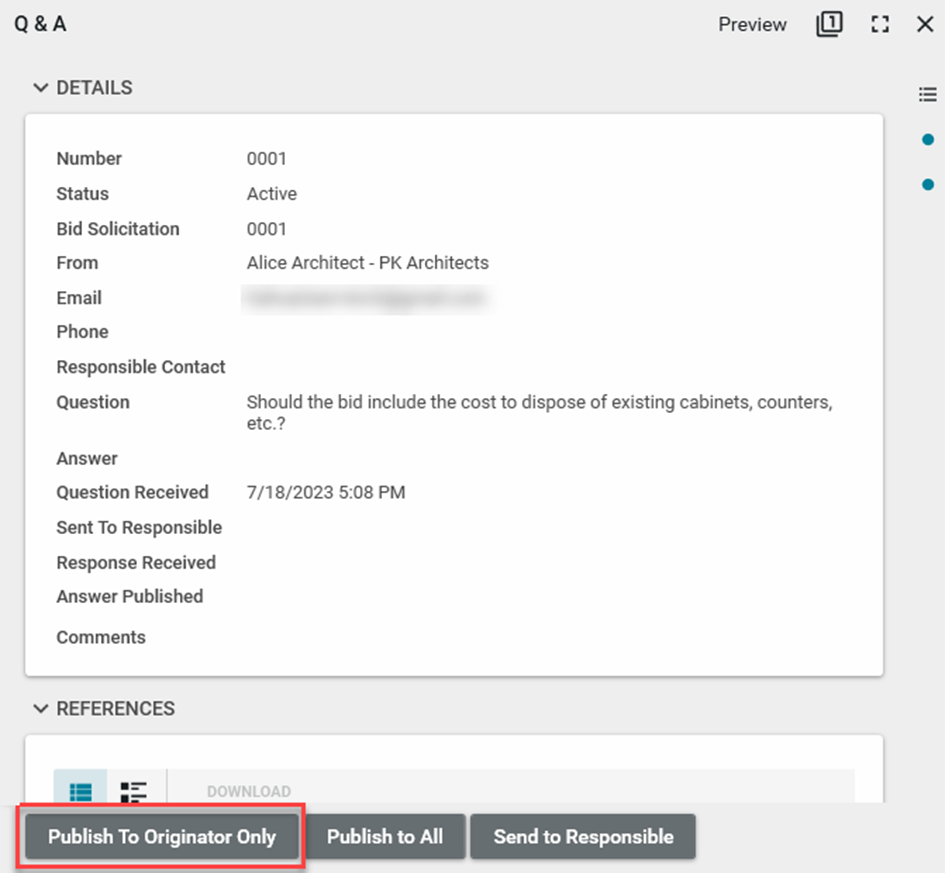Image resolution: width=945 pixels, height=873 pixels.
Task: Open the Q & A in new window icon
Action: click(x=829, y=25)
